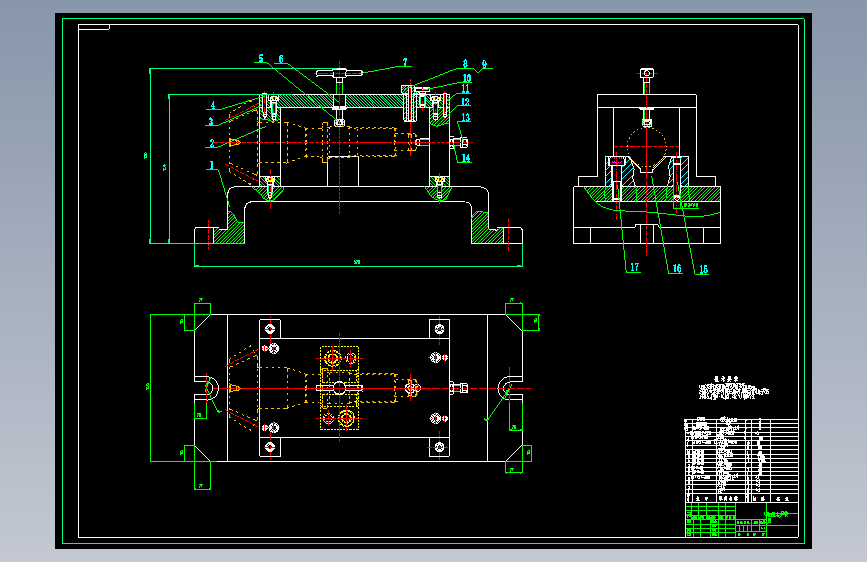Click part callout number 6
The width and height of the screenshot is (867, 562).
(x=281, y=59)
